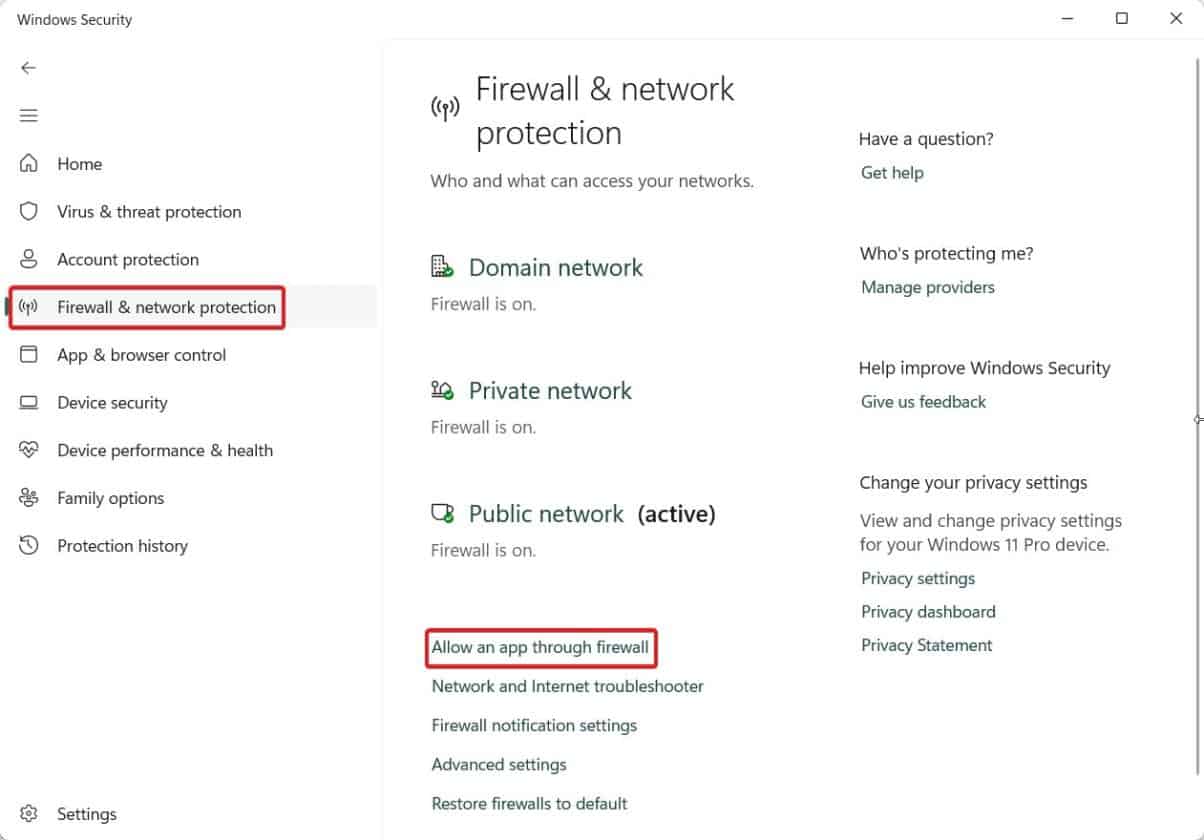
Task: Select Firewall & network protection in sidebar
Action: coord(166,307)
